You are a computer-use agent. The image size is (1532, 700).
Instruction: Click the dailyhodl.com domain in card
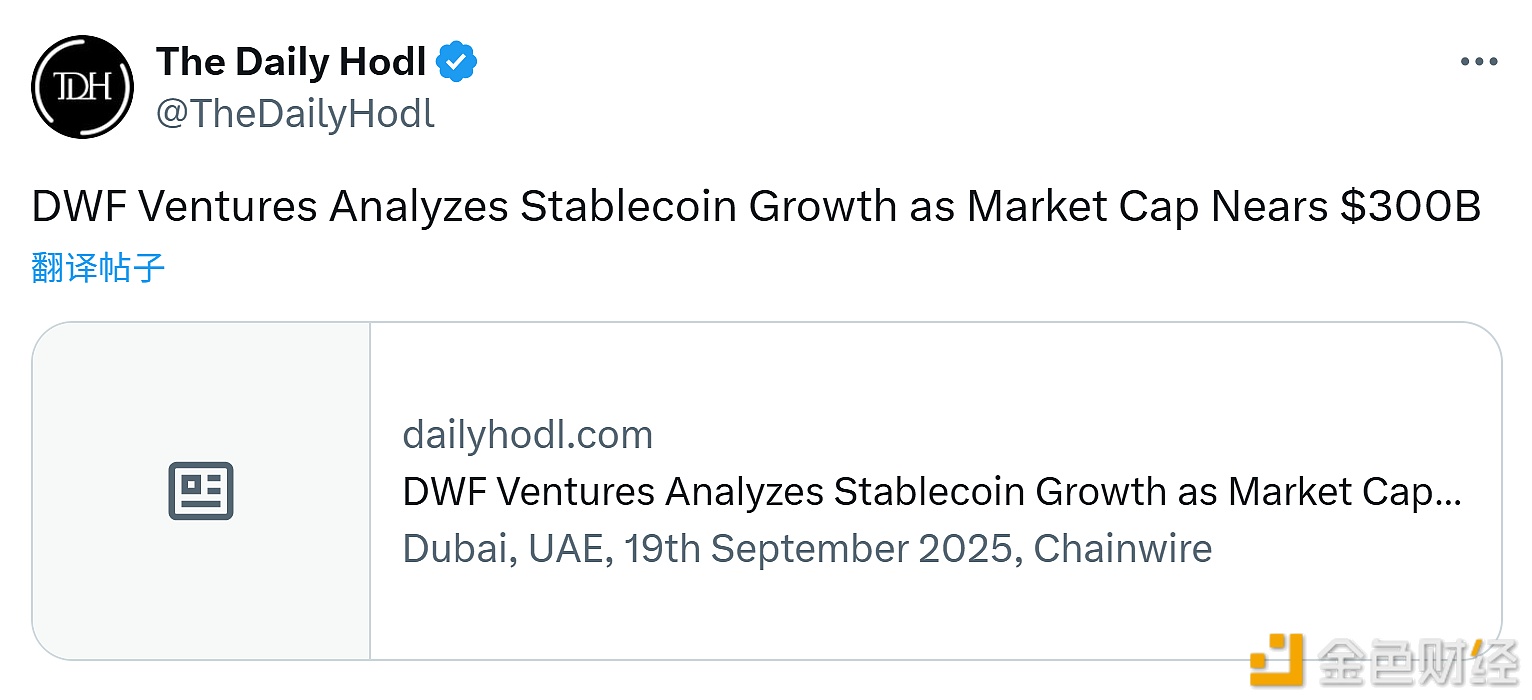[x=527, y=435]
